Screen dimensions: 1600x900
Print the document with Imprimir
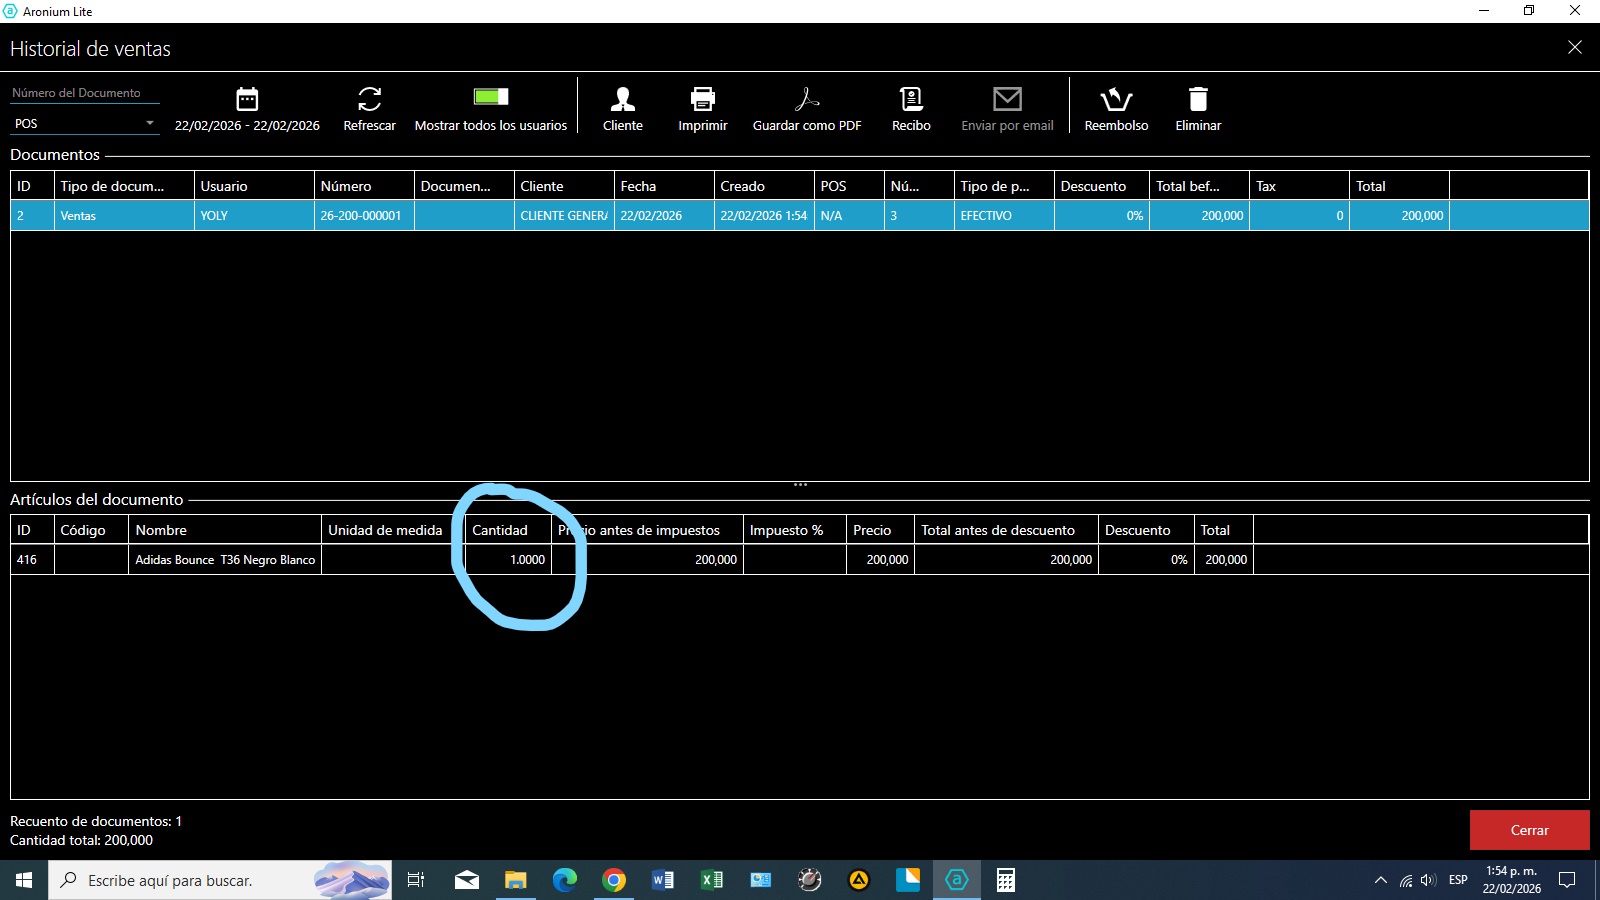coord(702,99)
